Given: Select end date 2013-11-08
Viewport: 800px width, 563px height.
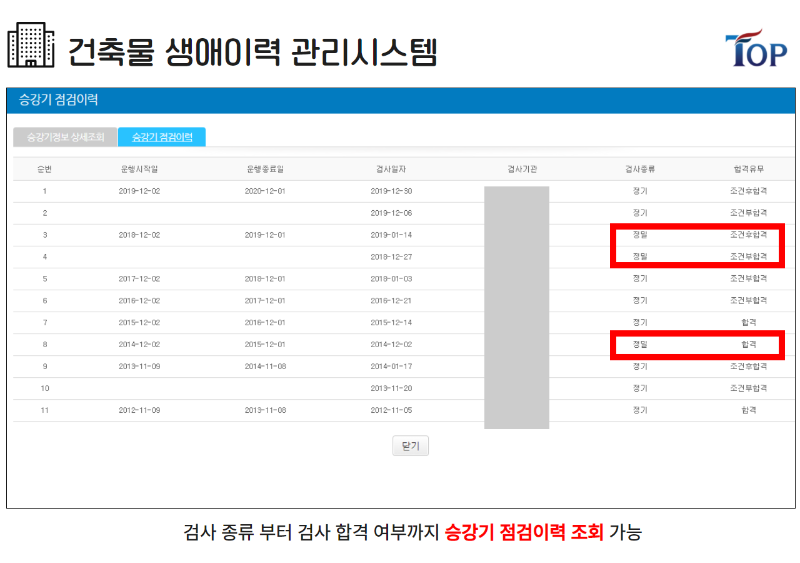Looking at the screenshot, I should click(x=265, y=410).
